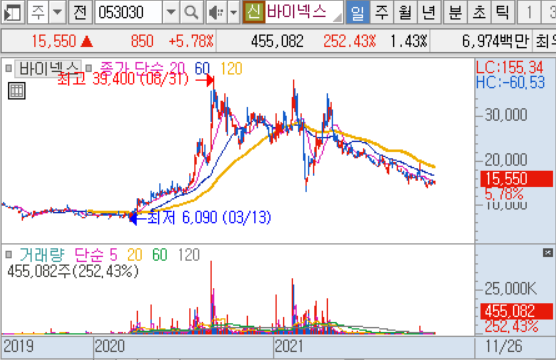The width and height of the screenshot is (556, 360).
Task: Click the 2021 year marker on time axis
Action: click(289, 346)
